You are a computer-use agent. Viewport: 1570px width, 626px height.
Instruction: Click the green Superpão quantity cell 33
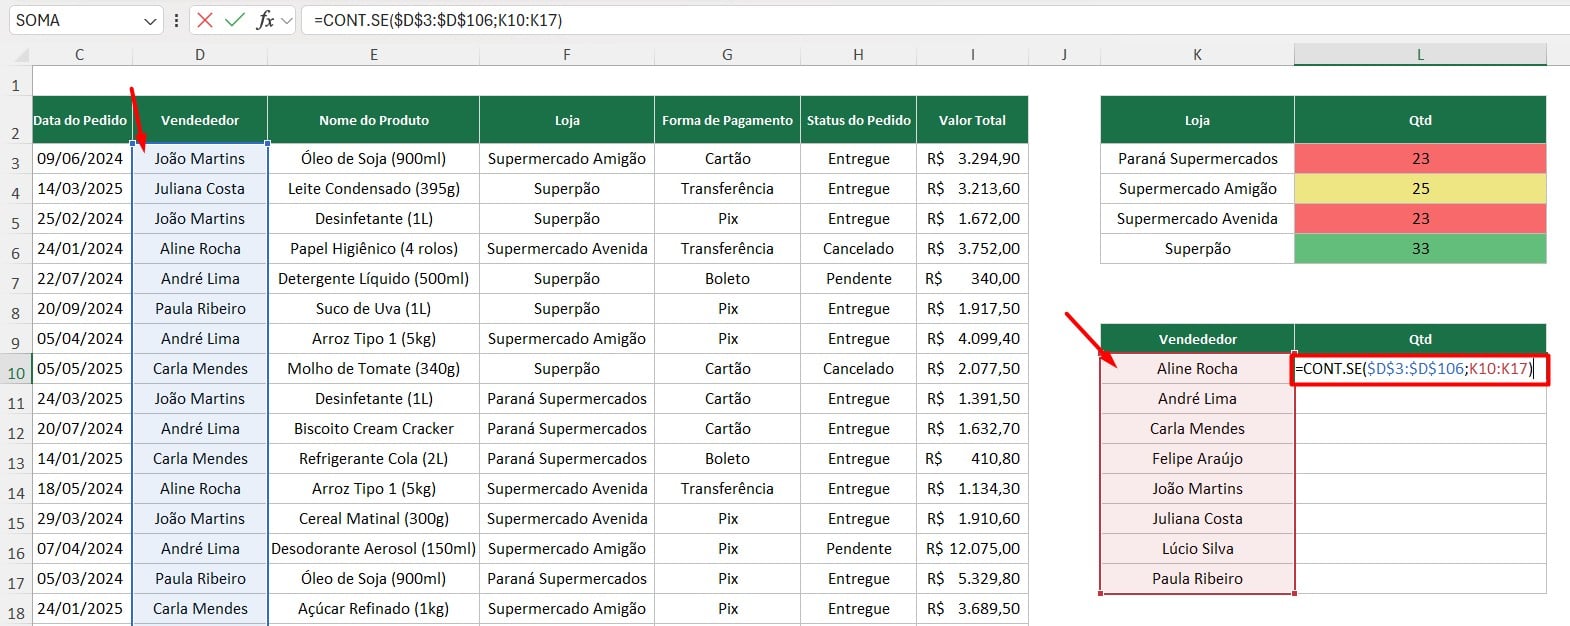click(x=1420, y=249)
